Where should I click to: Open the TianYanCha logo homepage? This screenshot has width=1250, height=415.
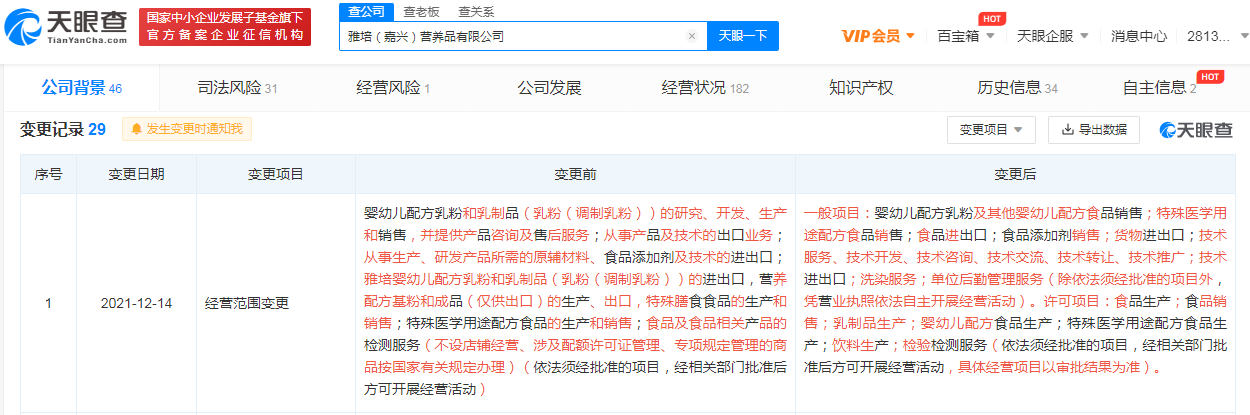tap(67, 27)
